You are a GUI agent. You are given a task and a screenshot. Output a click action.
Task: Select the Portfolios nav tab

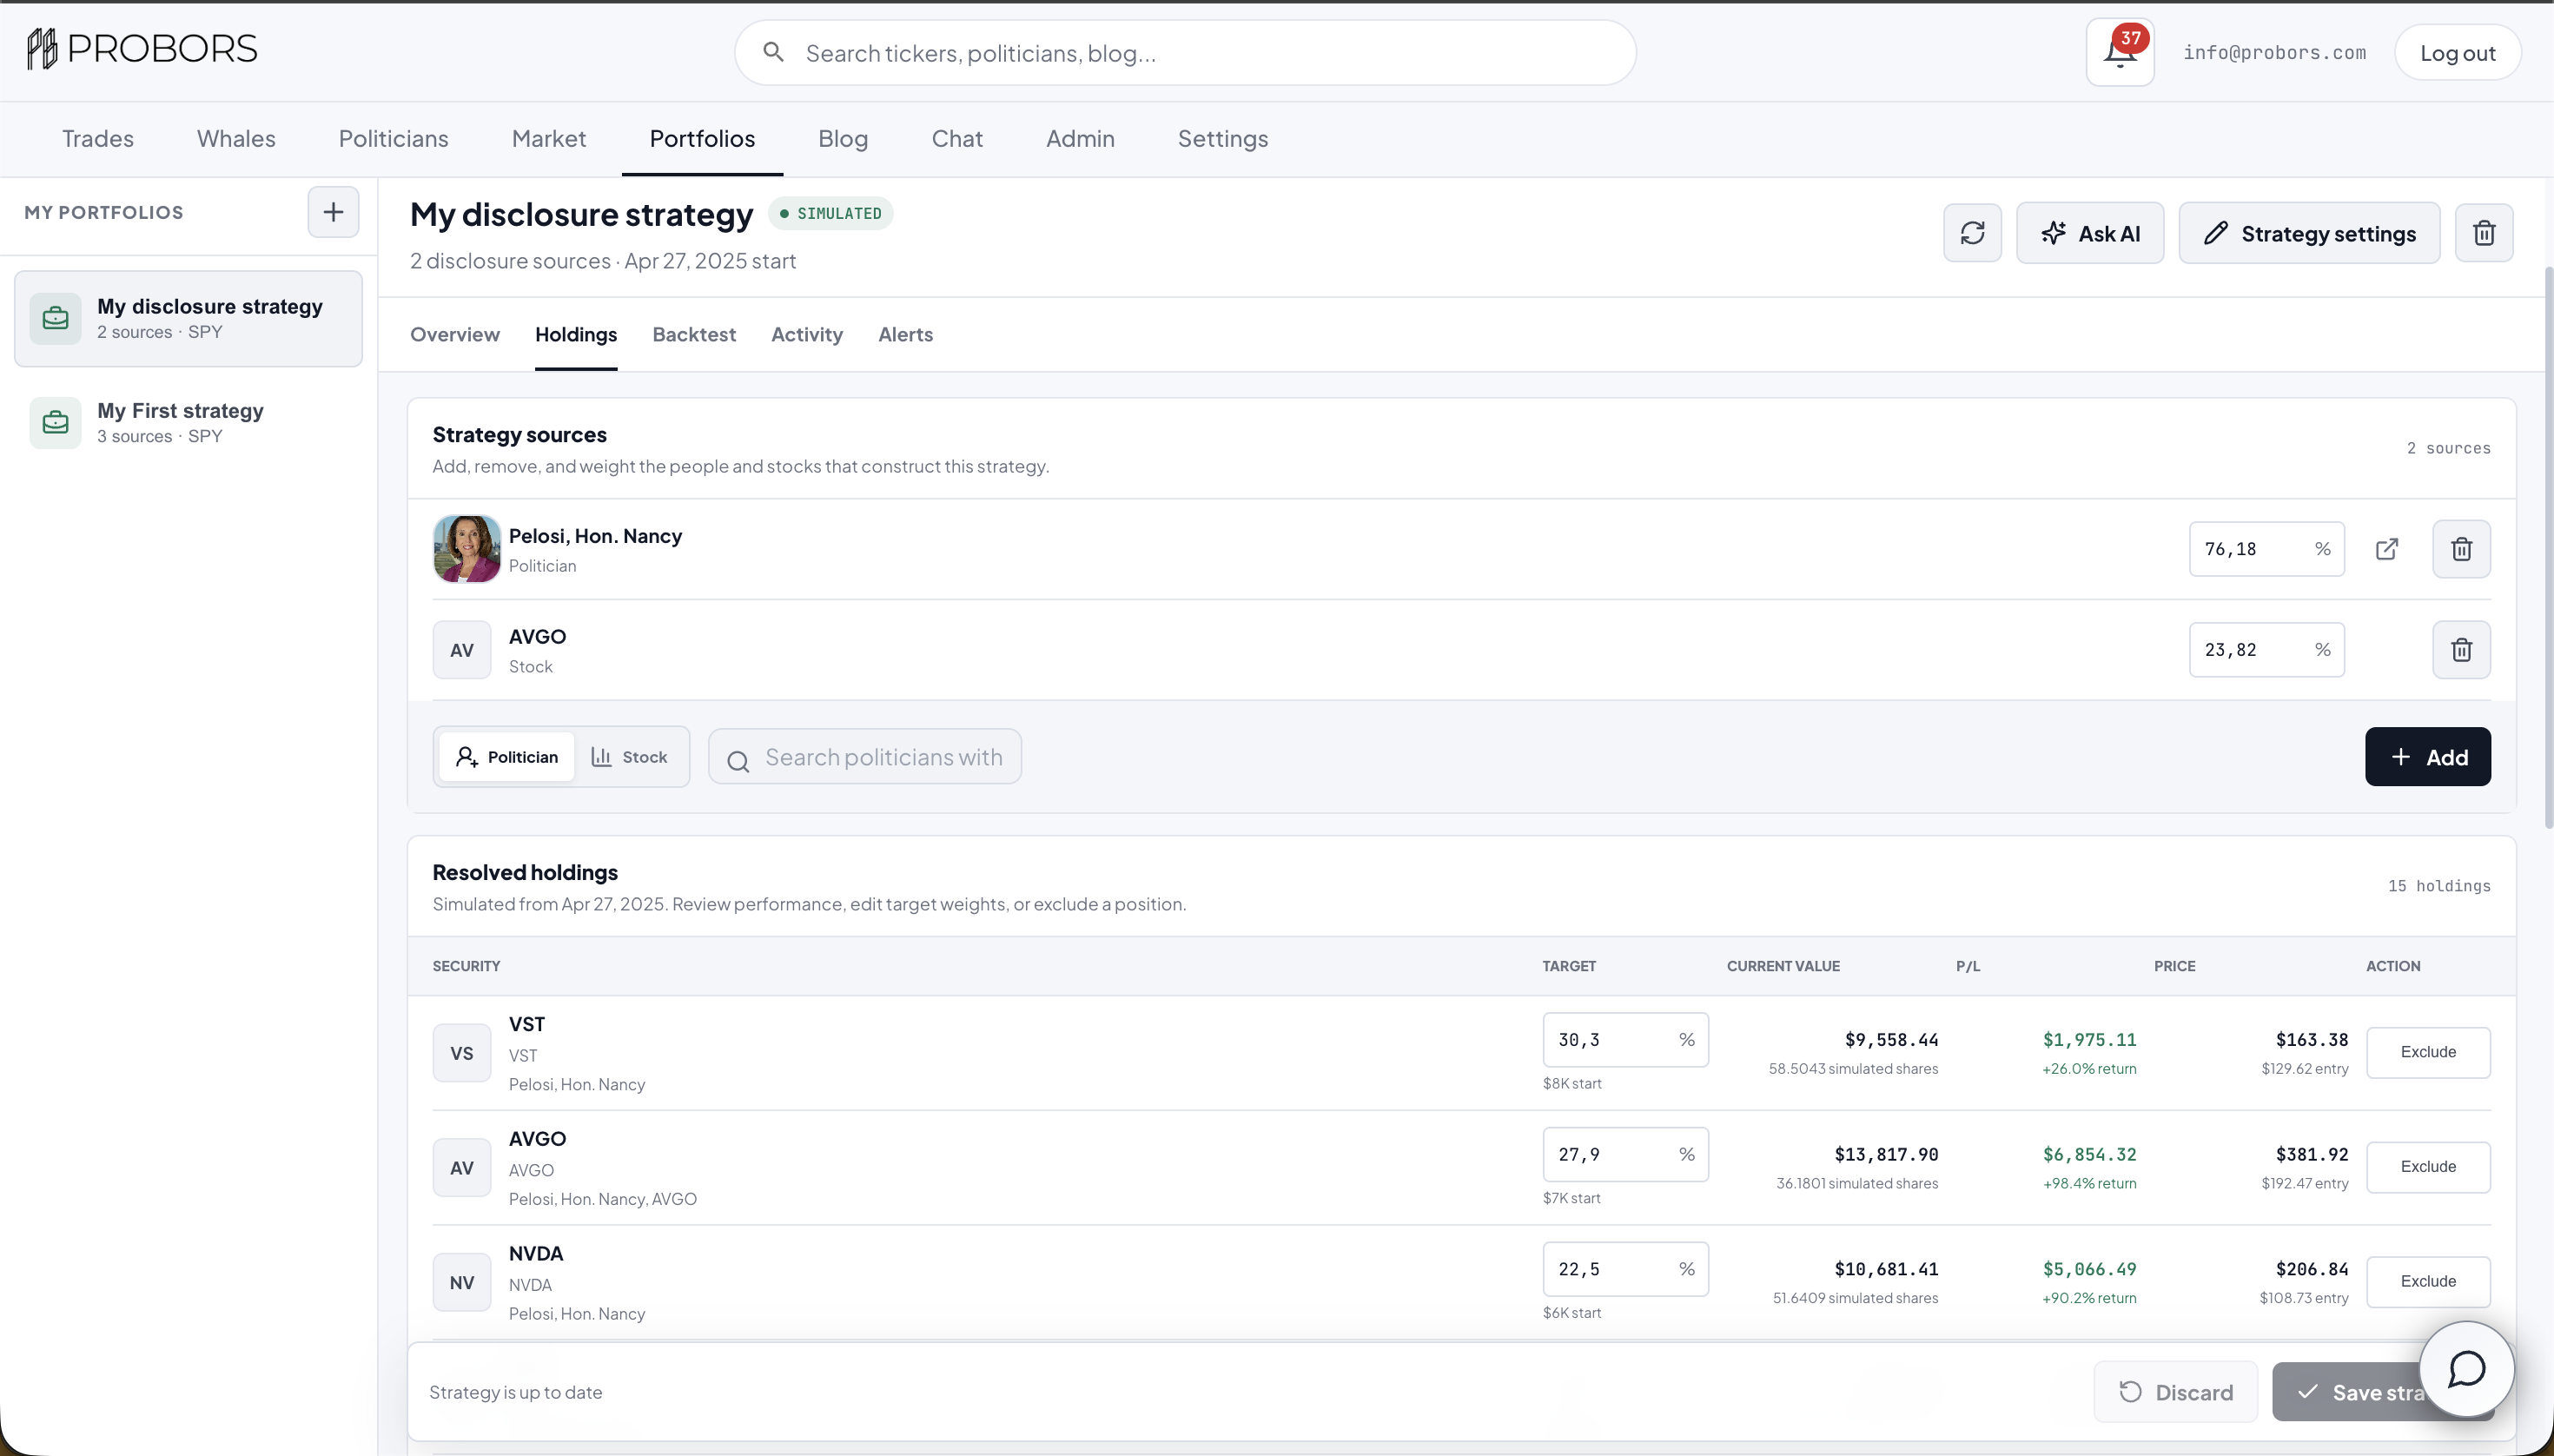point(702,139)
